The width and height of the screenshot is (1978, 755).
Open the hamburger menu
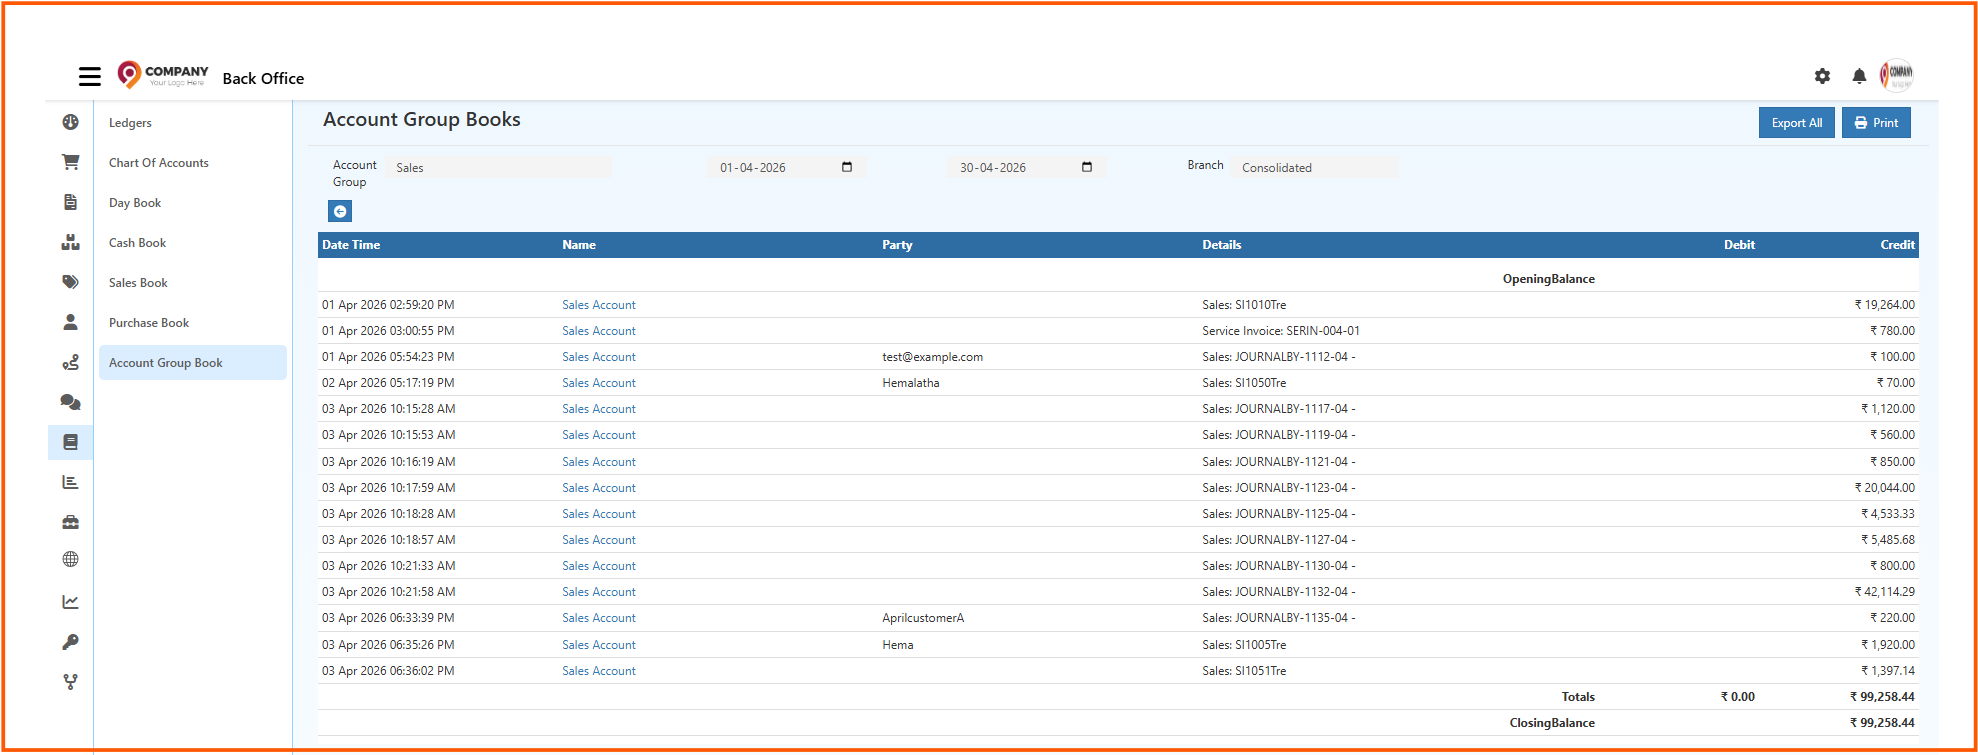[x=90, y=77]
